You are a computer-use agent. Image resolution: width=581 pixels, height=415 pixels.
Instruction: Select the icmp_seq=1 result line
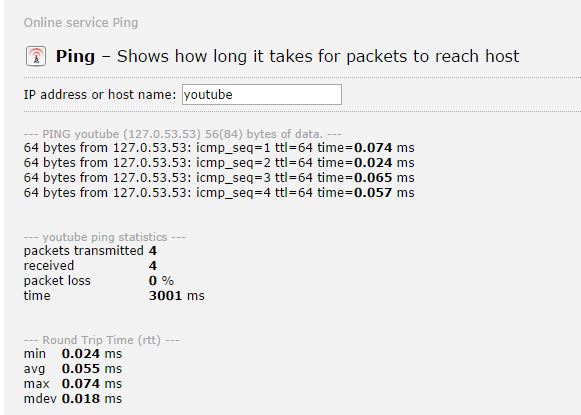219,148
